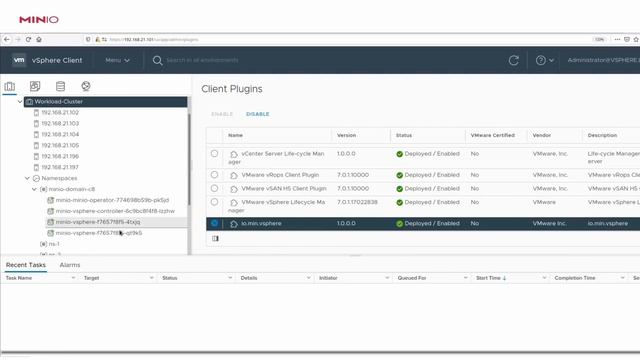Reload the browser page
The image size is (640, 360).
28,40
